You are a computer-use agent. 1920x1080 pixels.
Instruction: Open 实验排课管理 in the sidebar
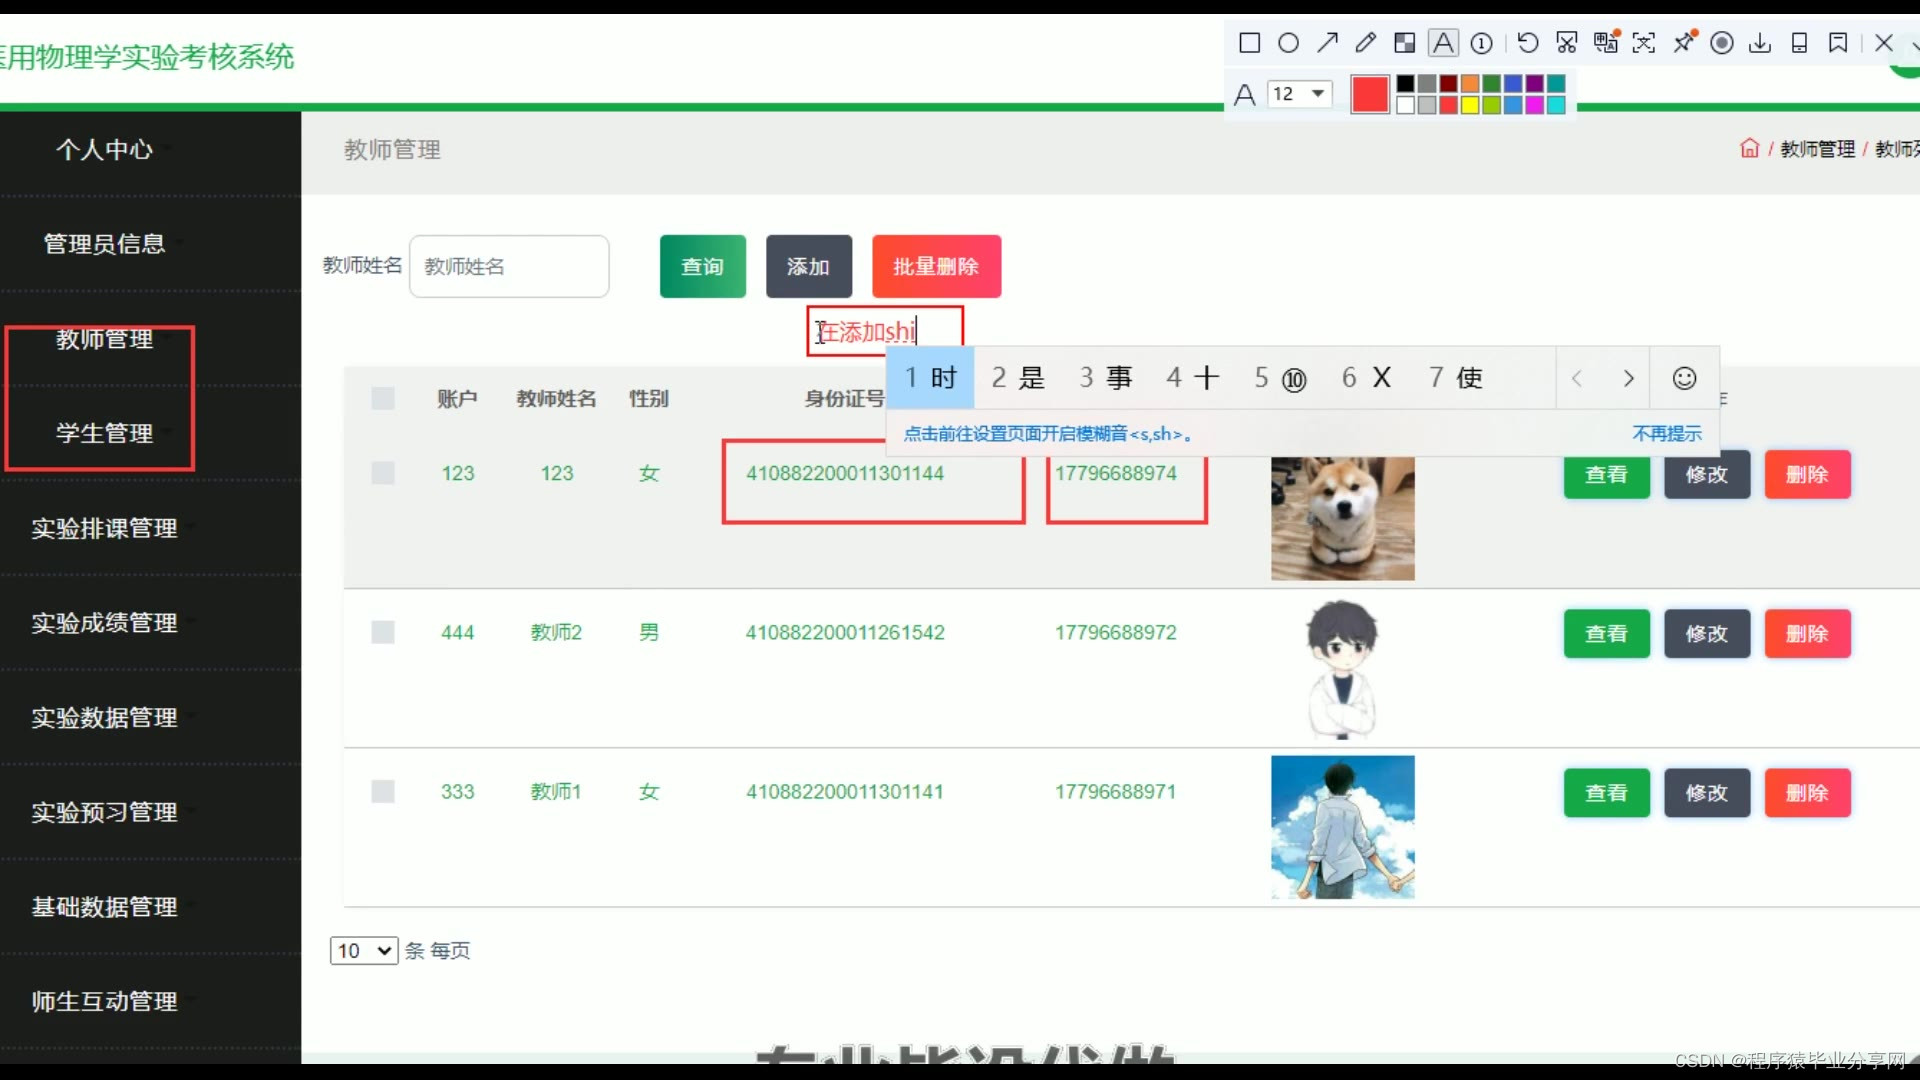pyautogui.click(x=104, y=528)
